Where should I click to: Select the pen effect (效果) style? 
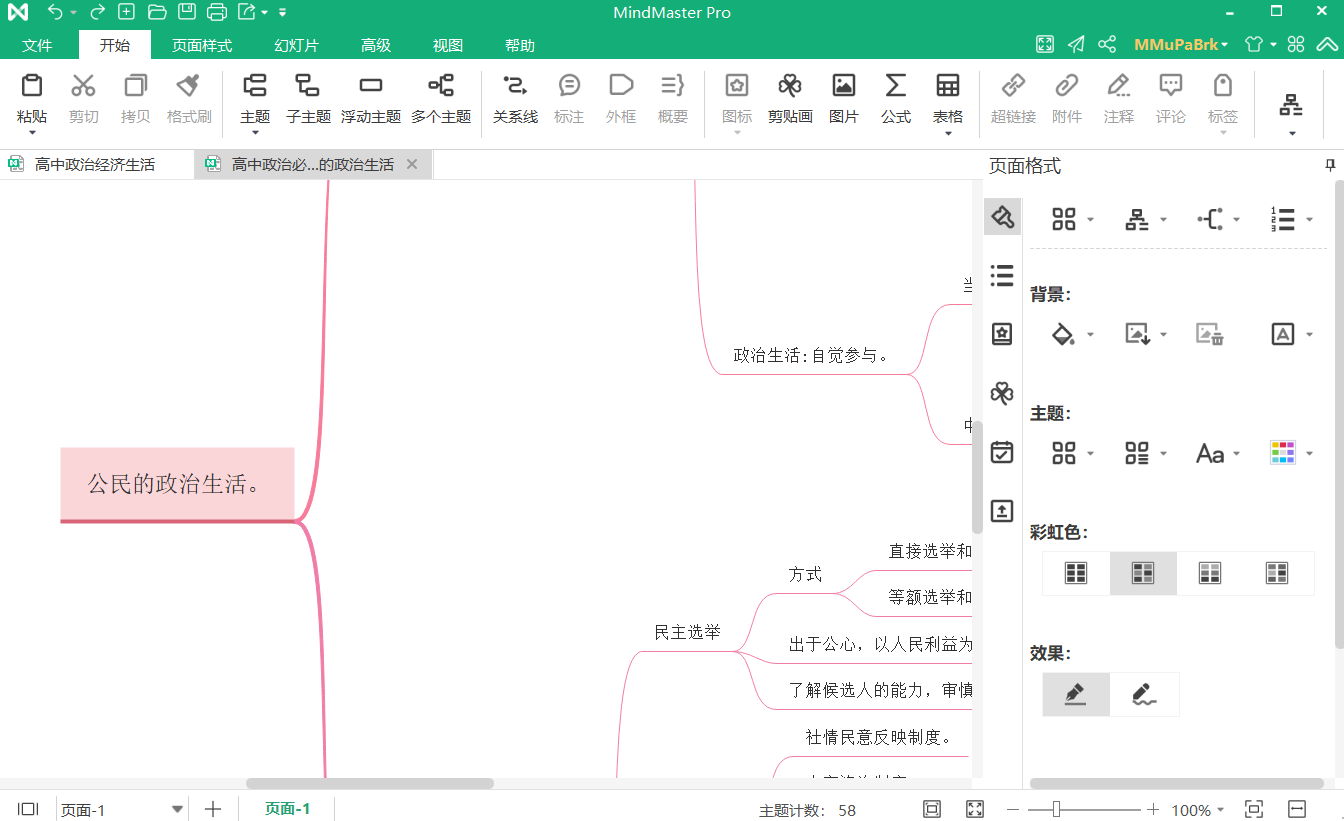click(1076, 694)
